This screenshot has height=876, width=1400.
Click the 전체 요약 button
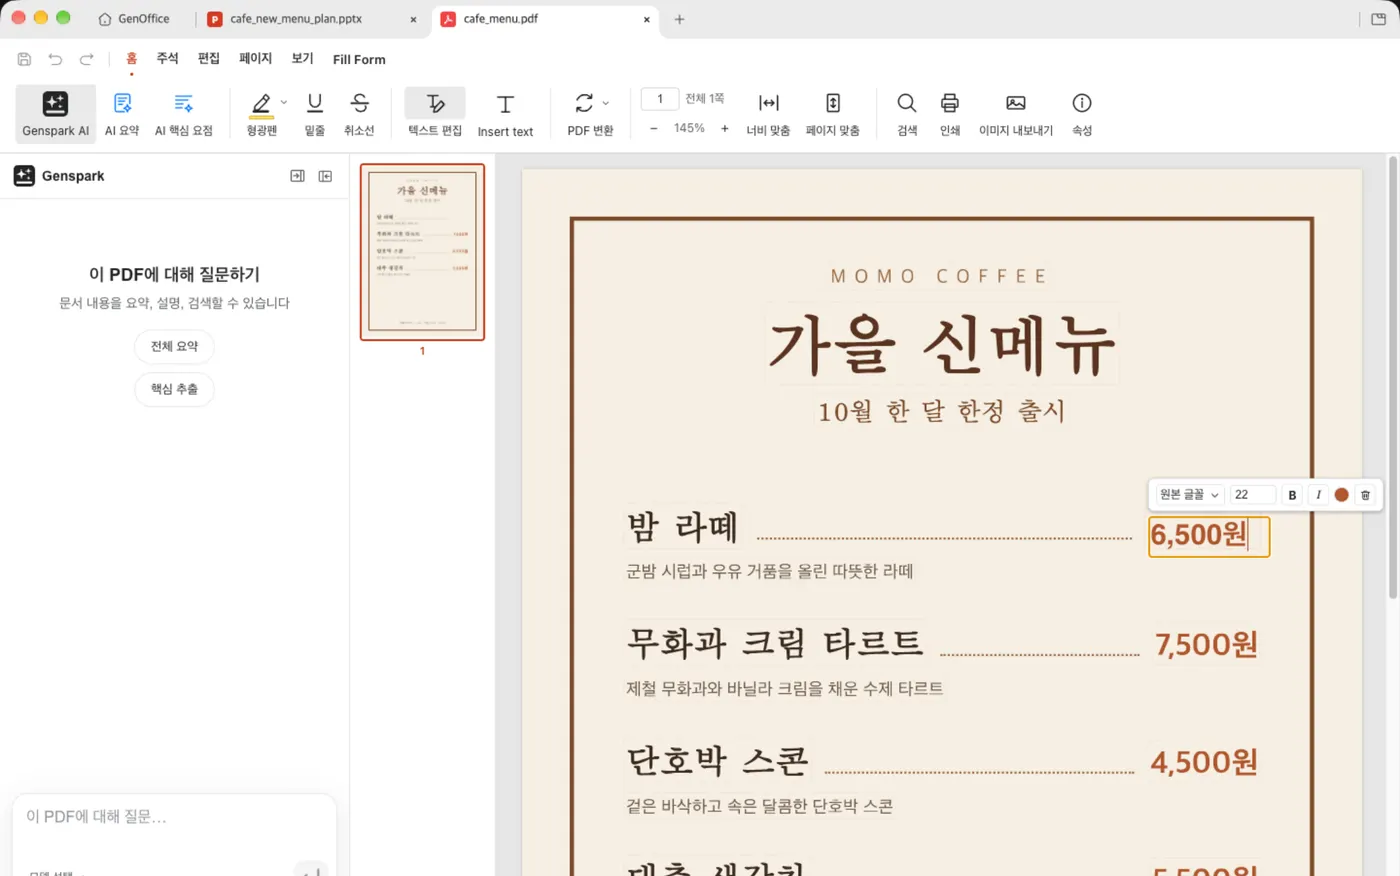pyautogui.click(x=174, y=347)
